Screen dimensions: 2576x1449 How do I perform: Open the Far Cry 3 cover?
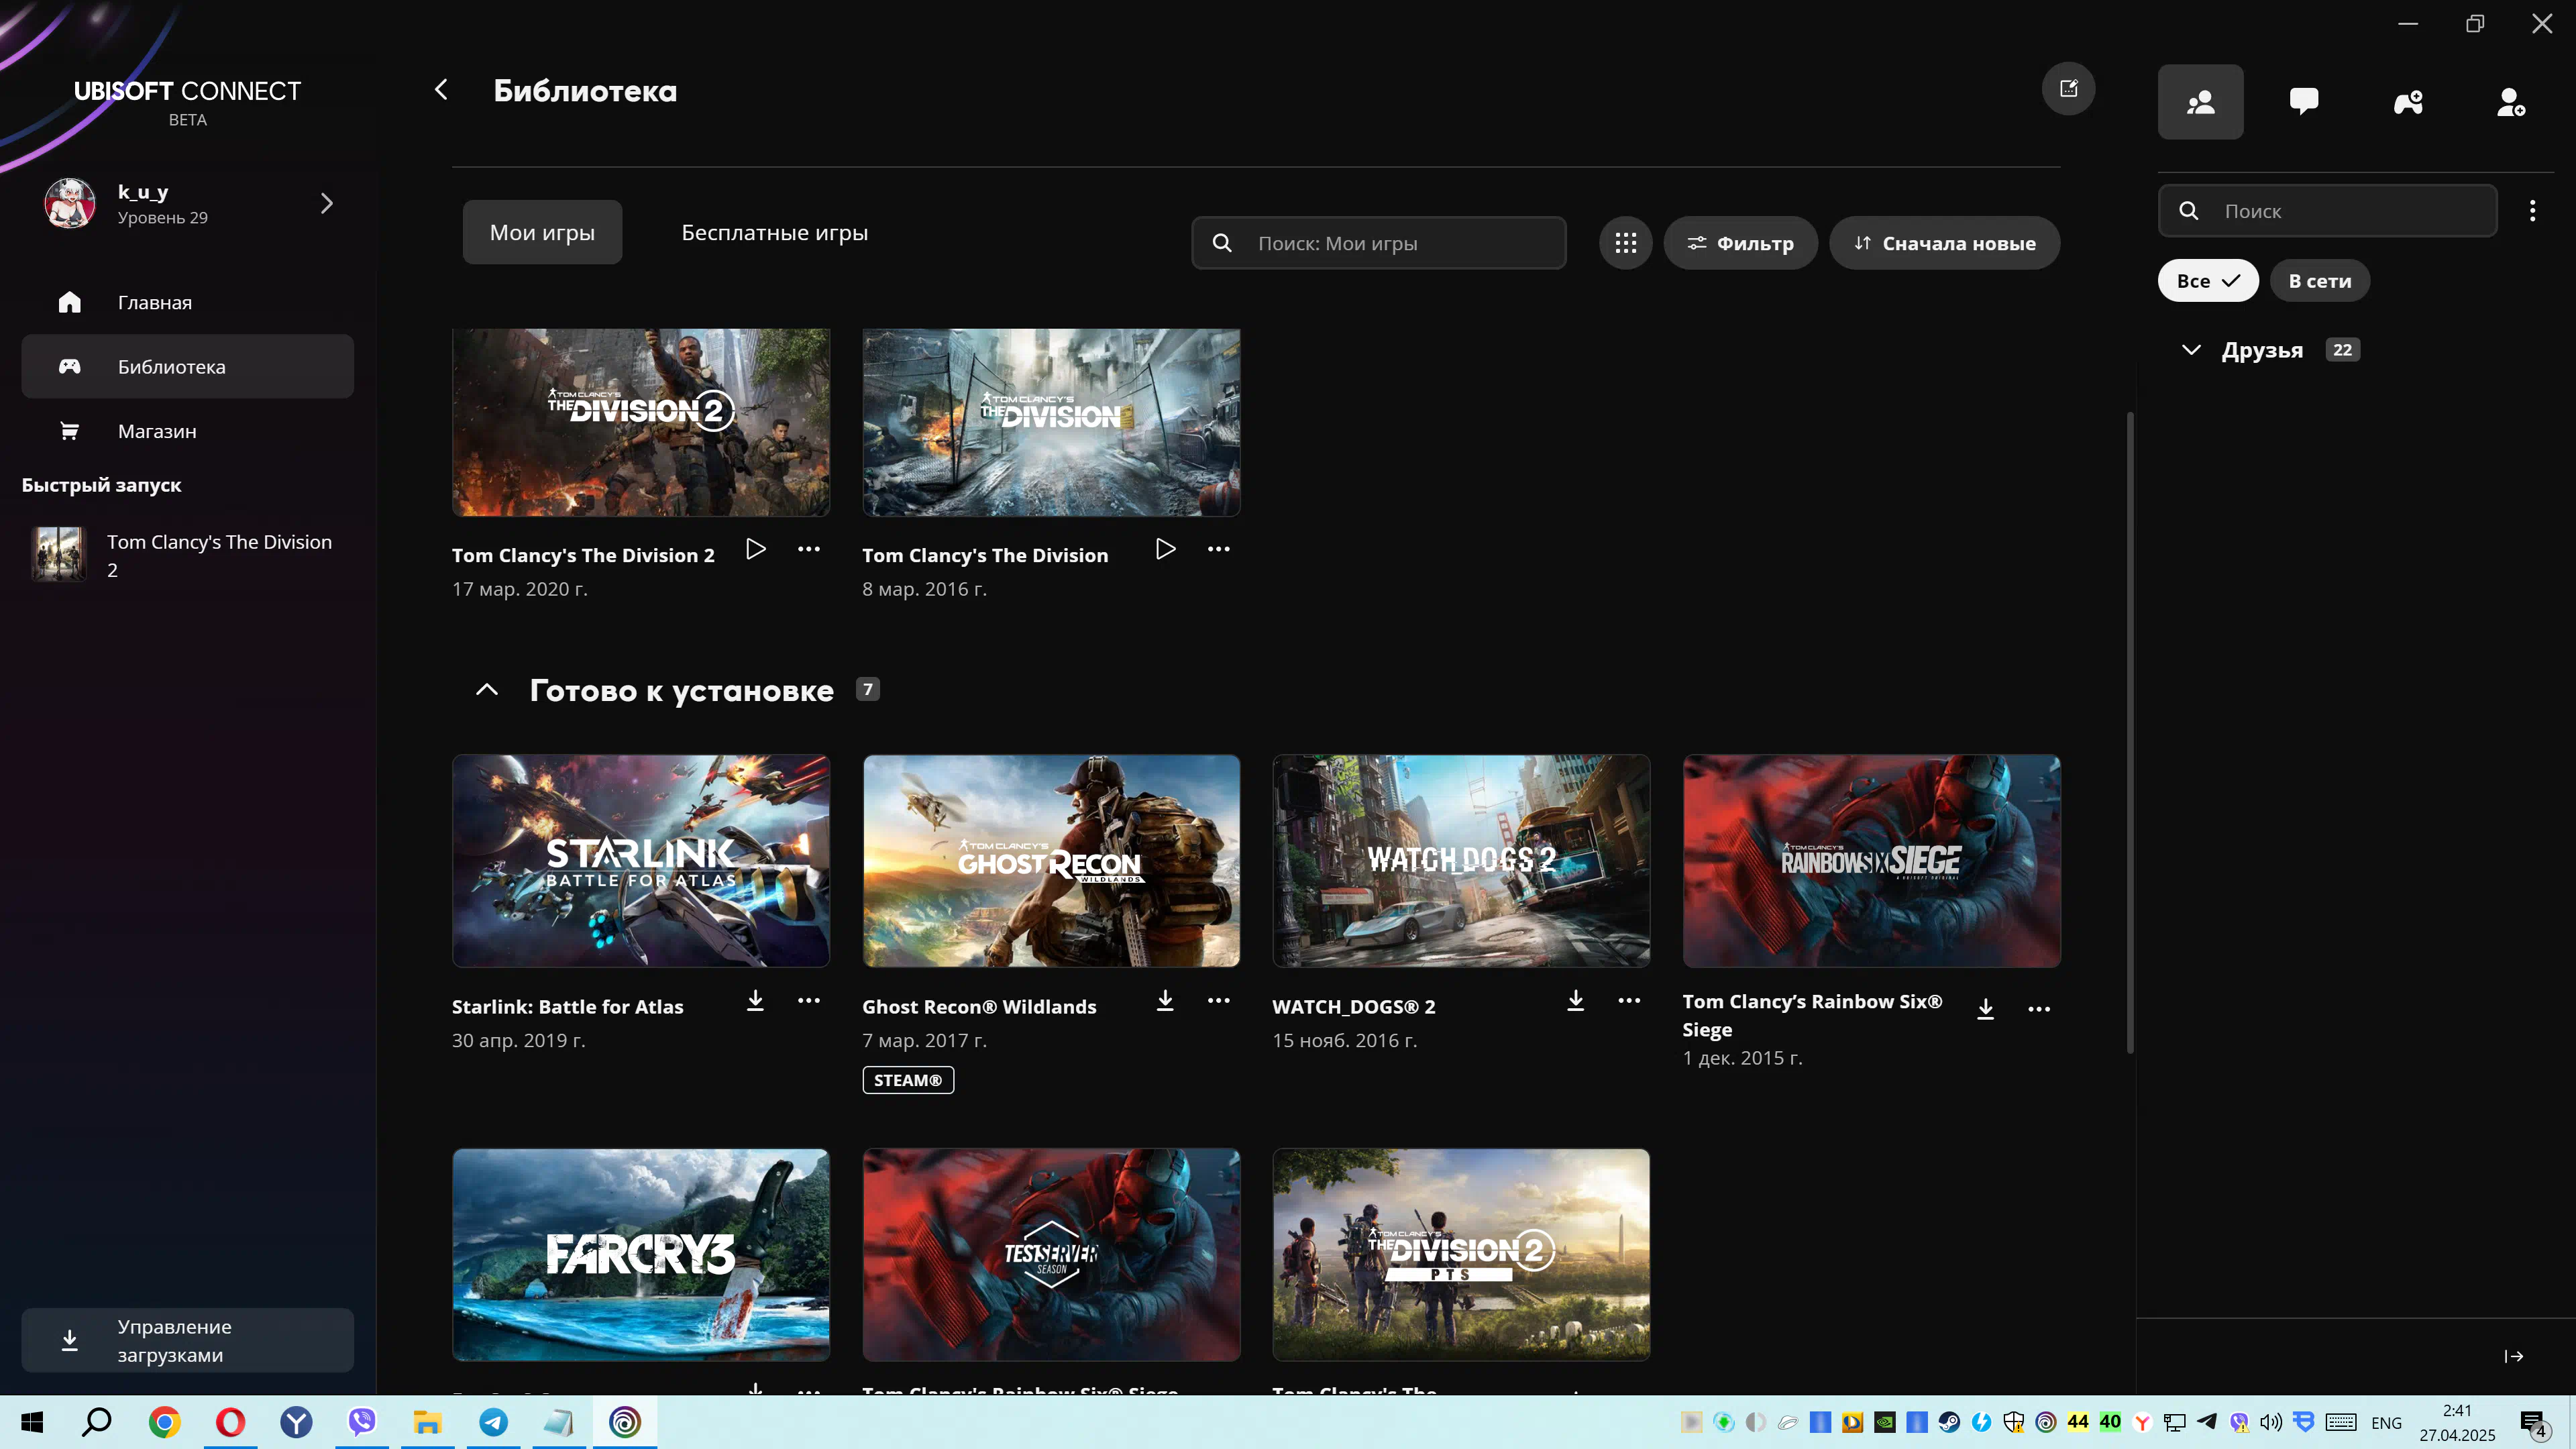tap(640, 1255)
